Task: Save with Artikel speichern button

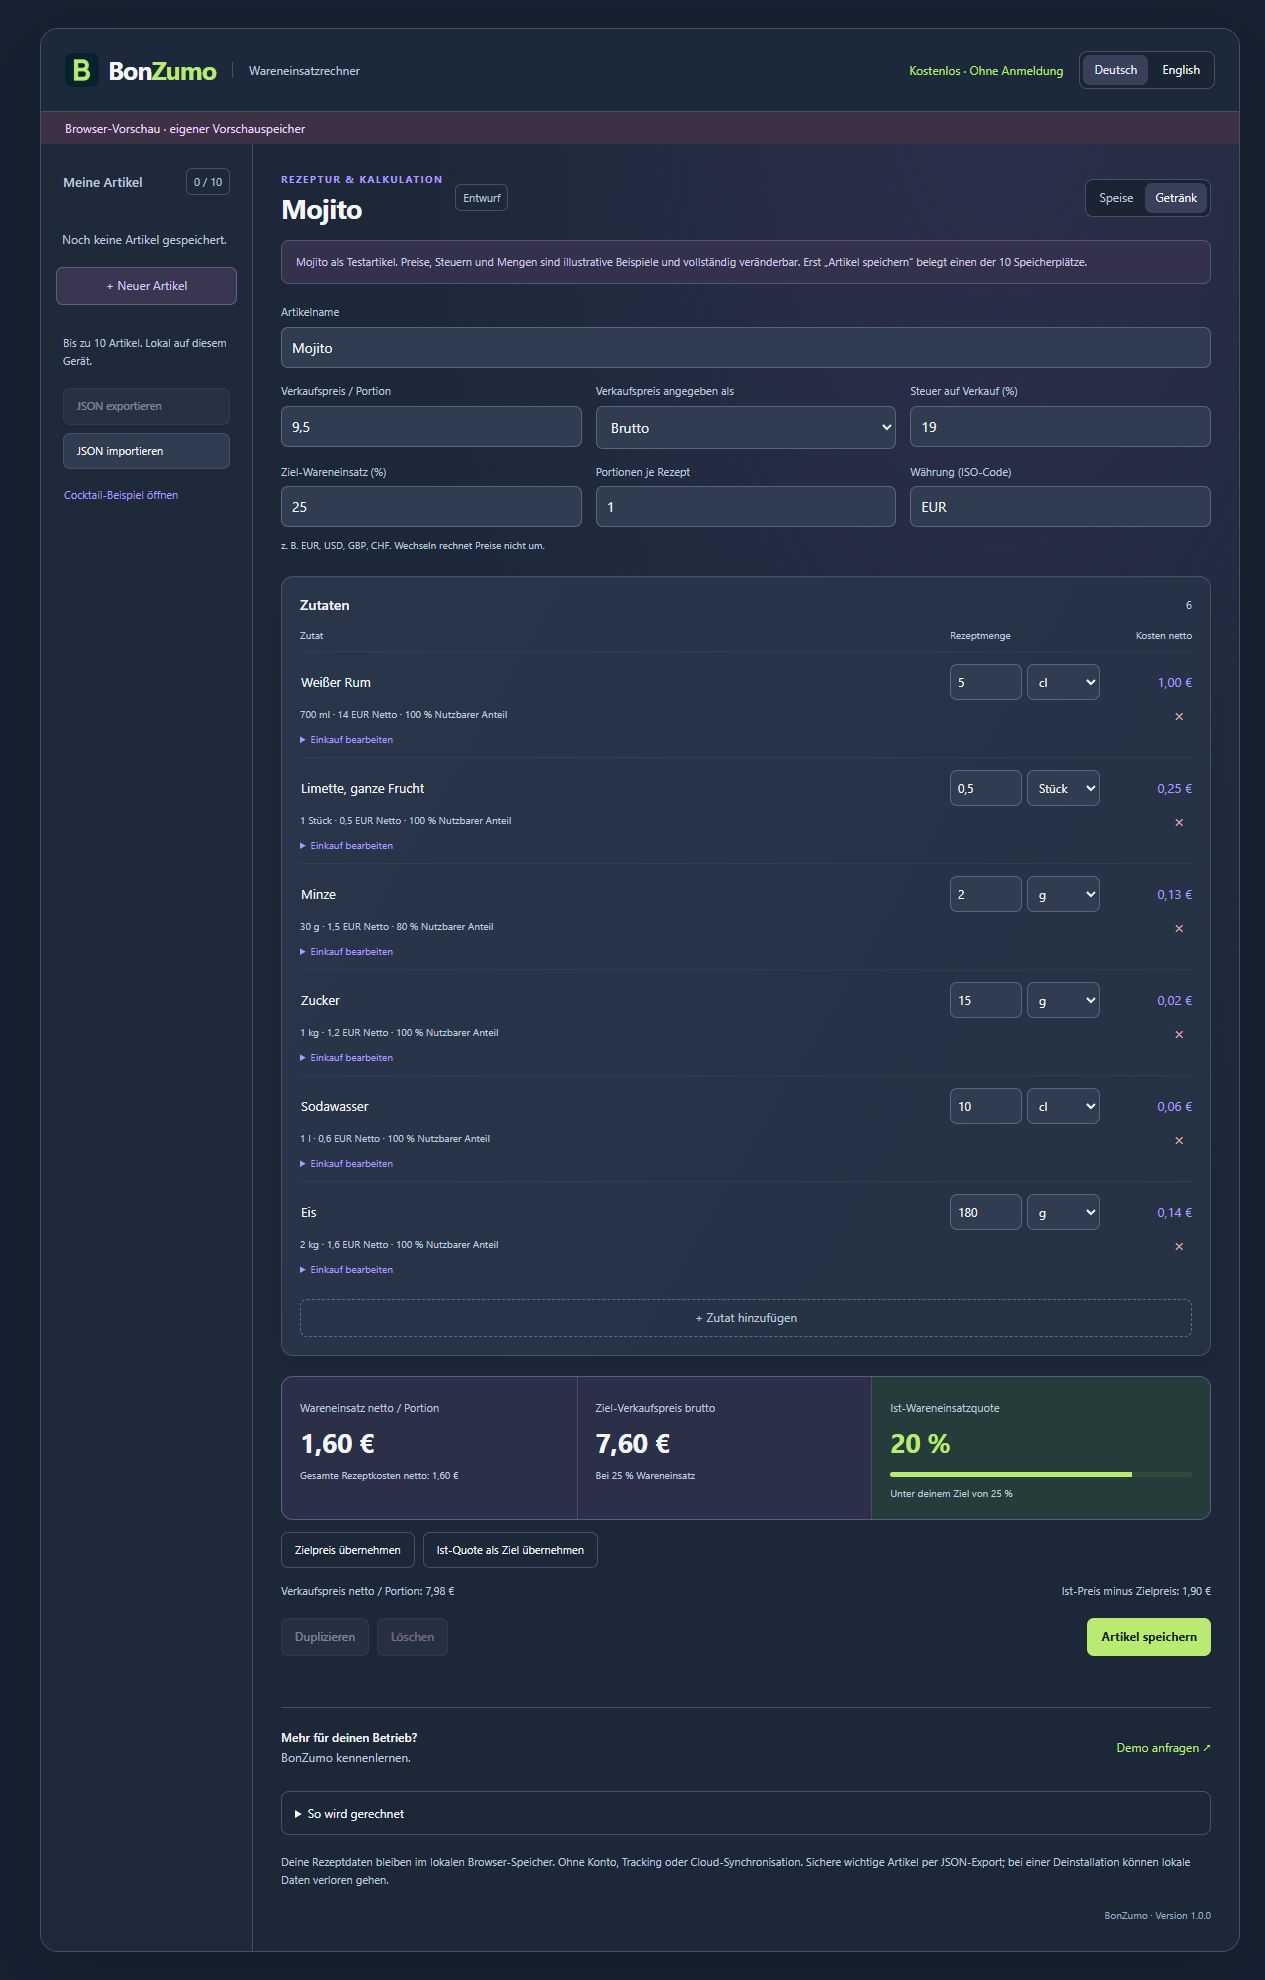Action: click(1149, 1637)
